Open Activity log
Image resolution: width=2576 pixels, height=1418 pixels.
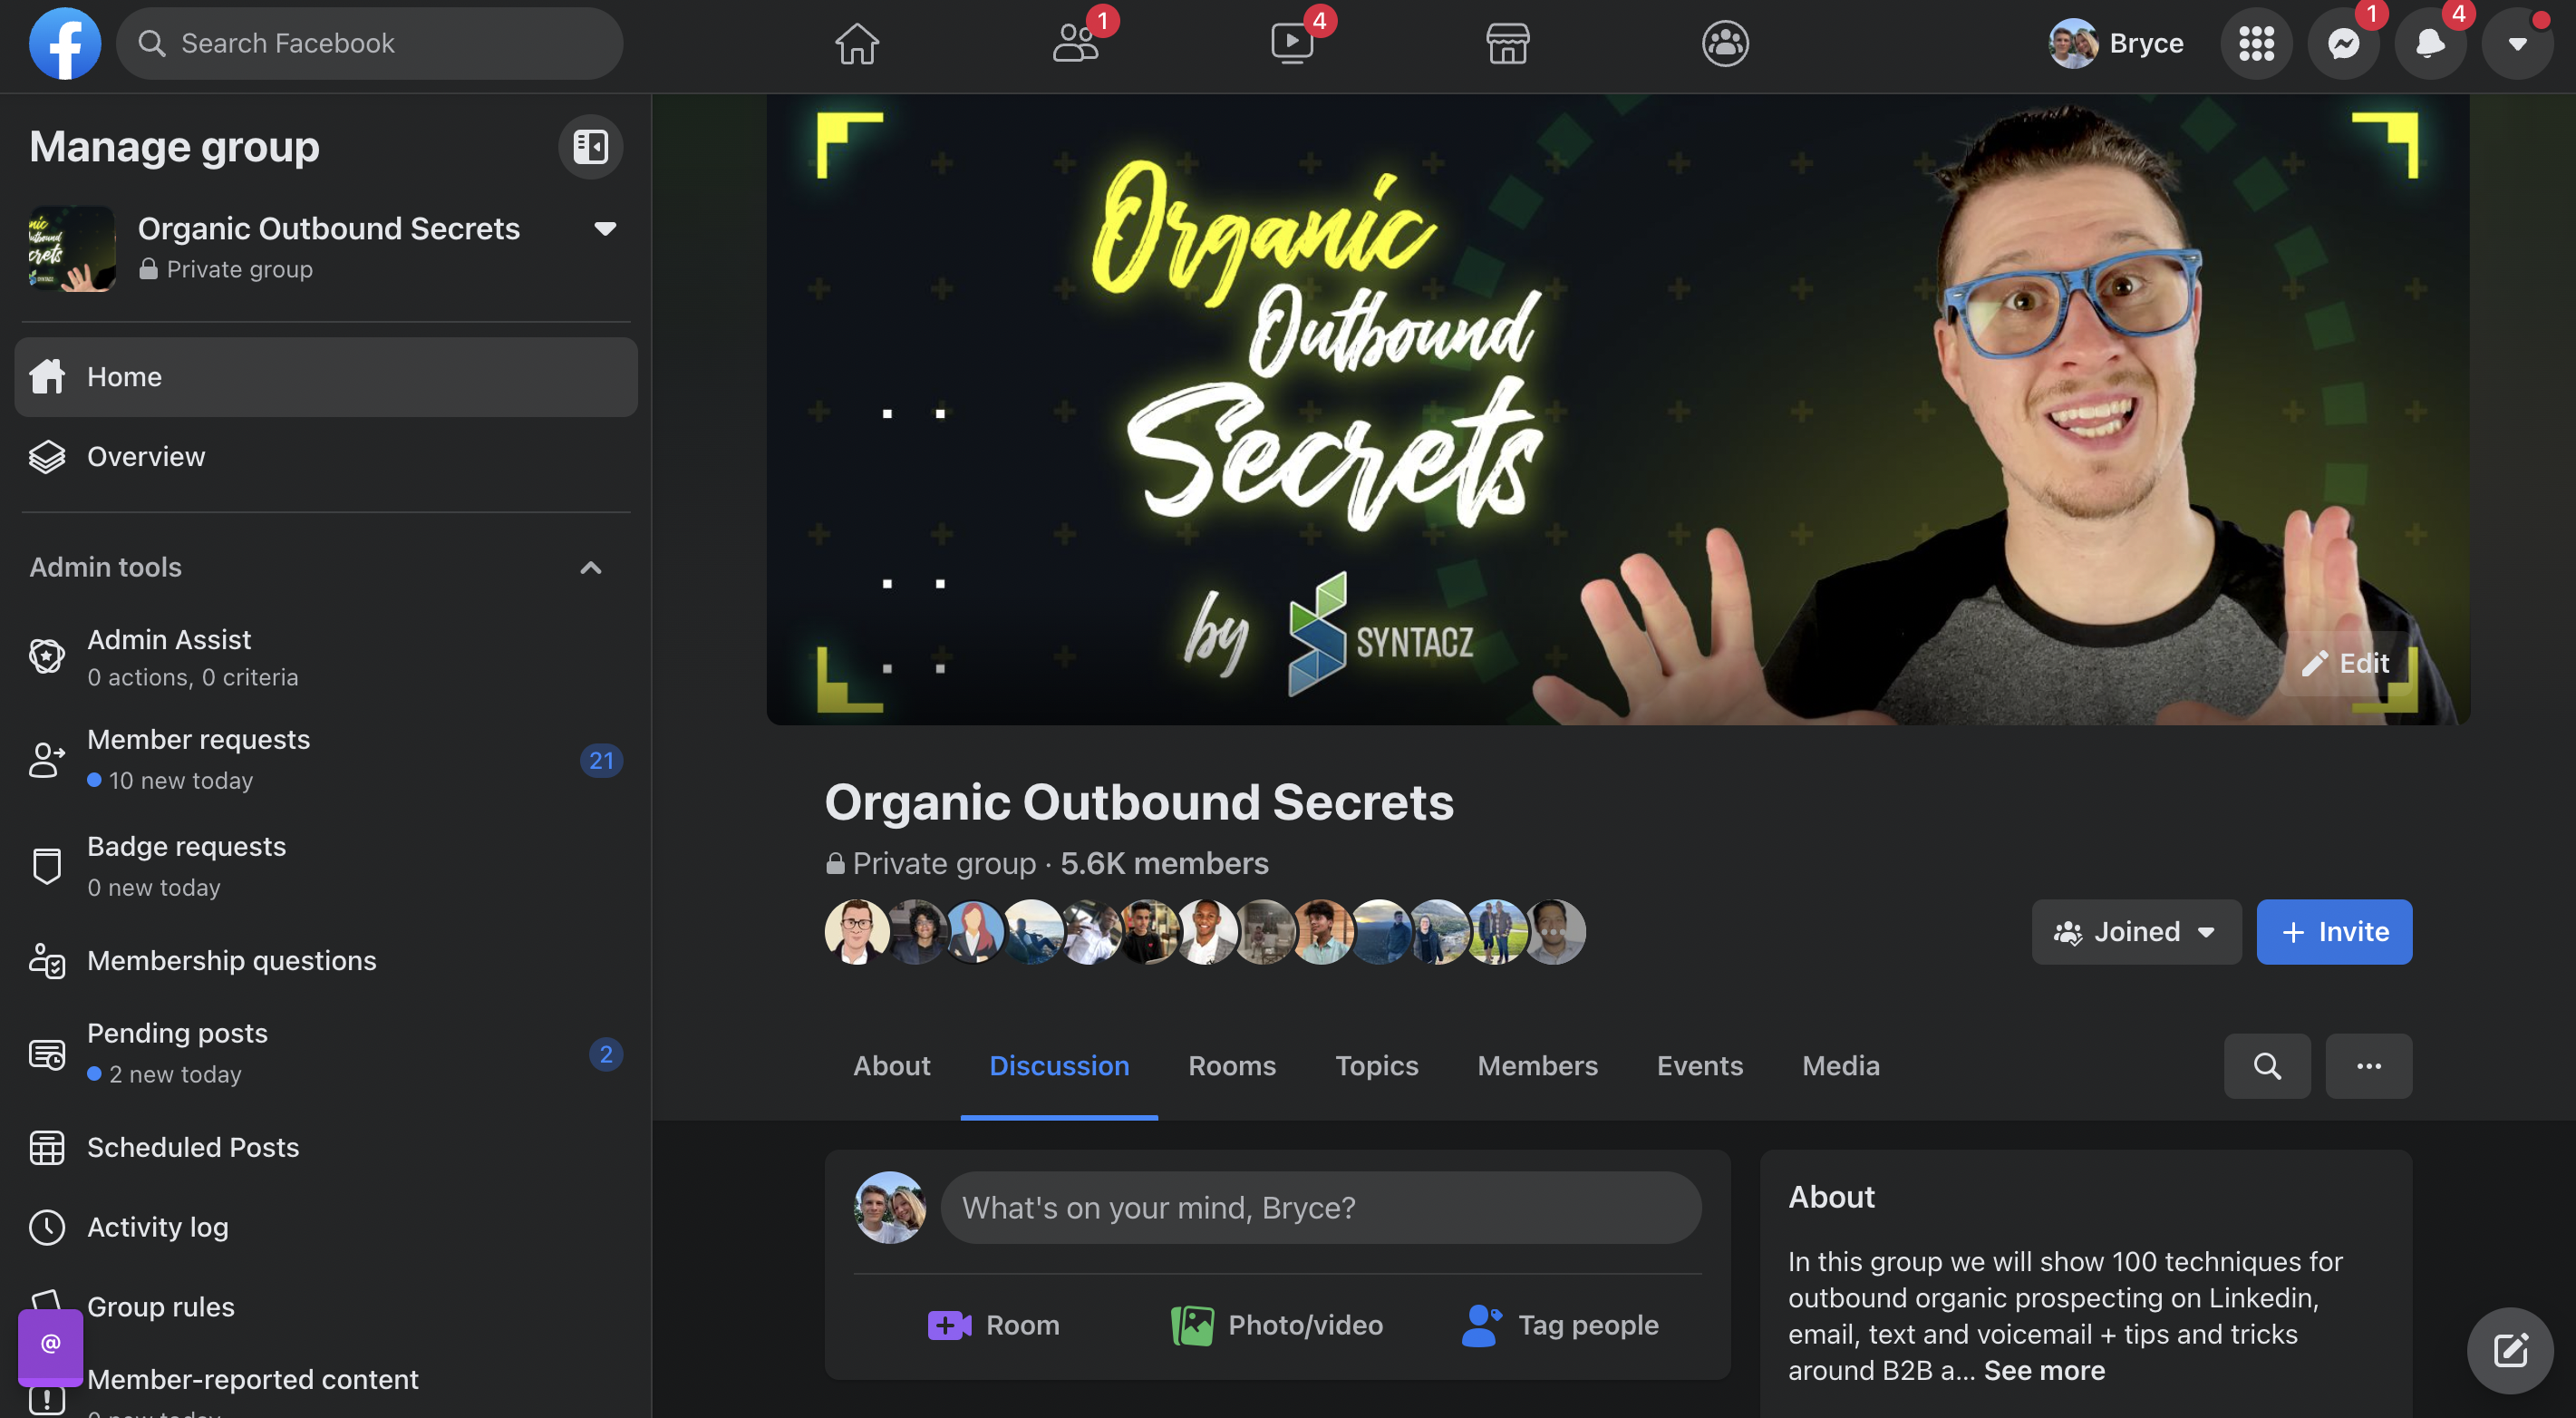(326, 1227)
